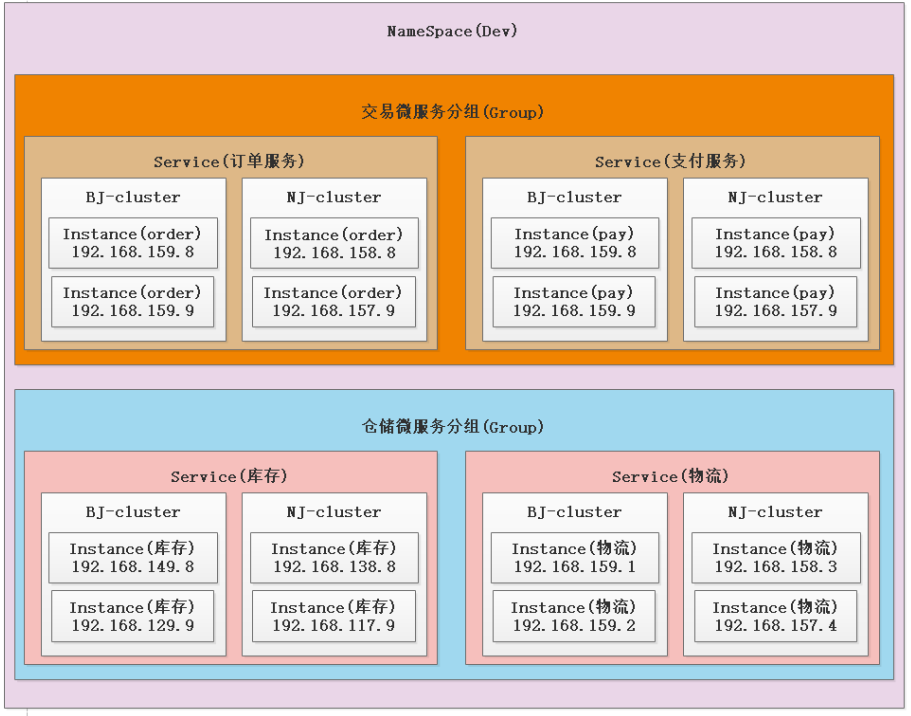Click Instance(库存) 192.168.117.9 box
This screenshot has height=716, width=911.
pyautogui.click(x=333, y=617)
